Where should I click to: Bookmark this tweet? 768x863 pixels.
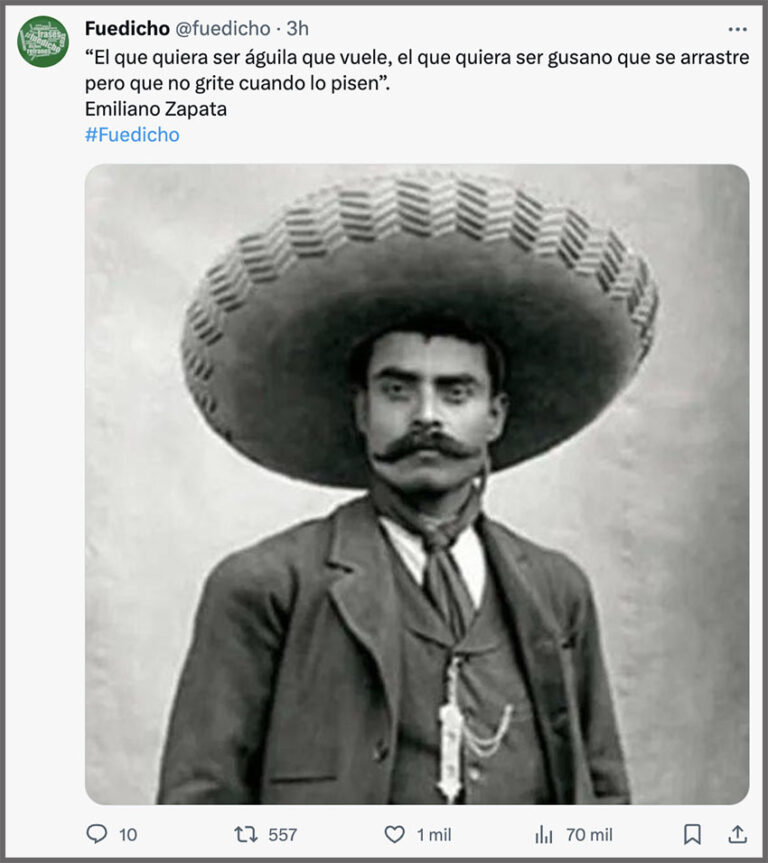pyautogui.click(x=692, y=834)
